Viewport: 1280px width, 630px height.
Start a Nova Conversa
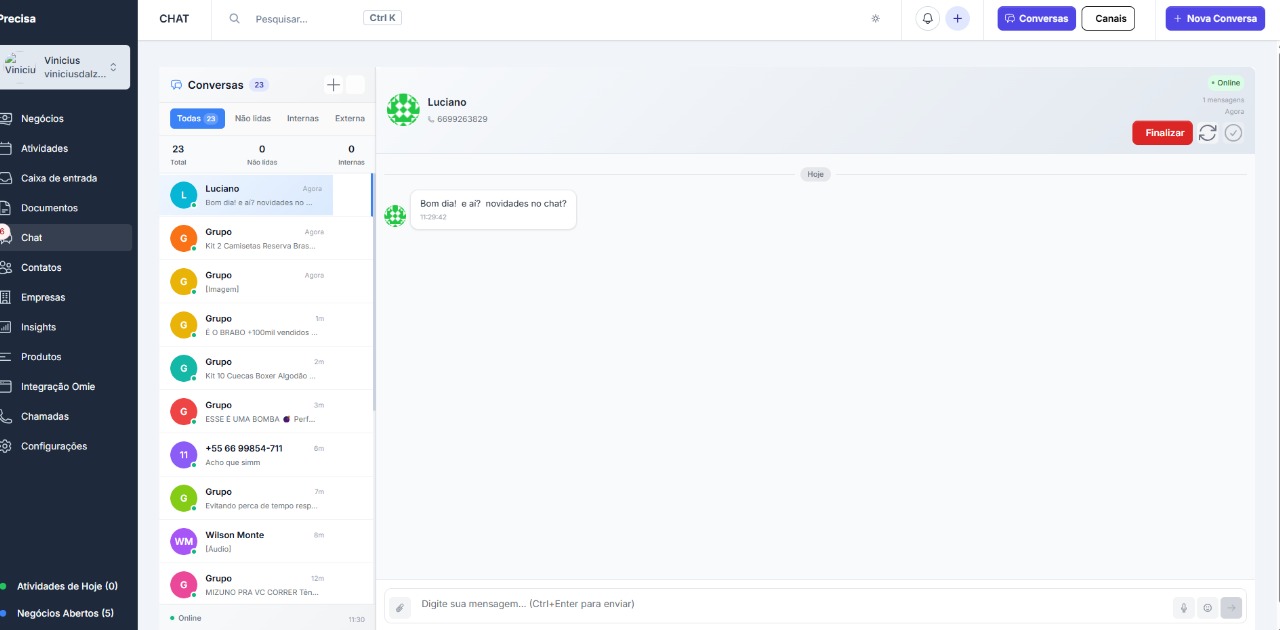pyautogui.click(x=1215, y=19)
